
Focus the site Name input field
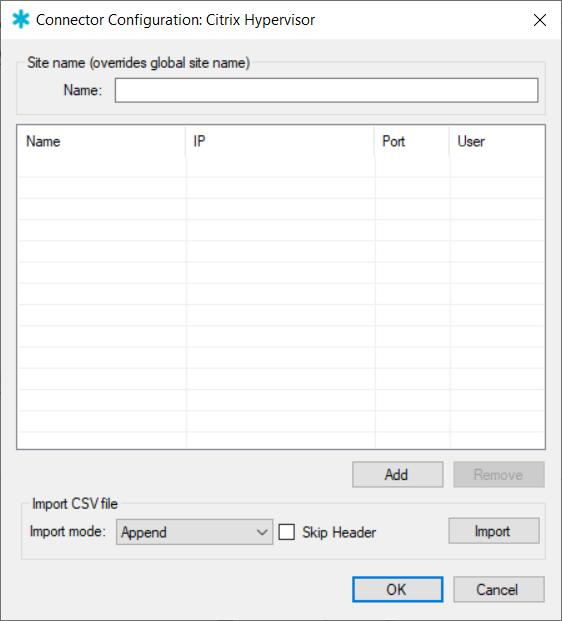(326, 90)
